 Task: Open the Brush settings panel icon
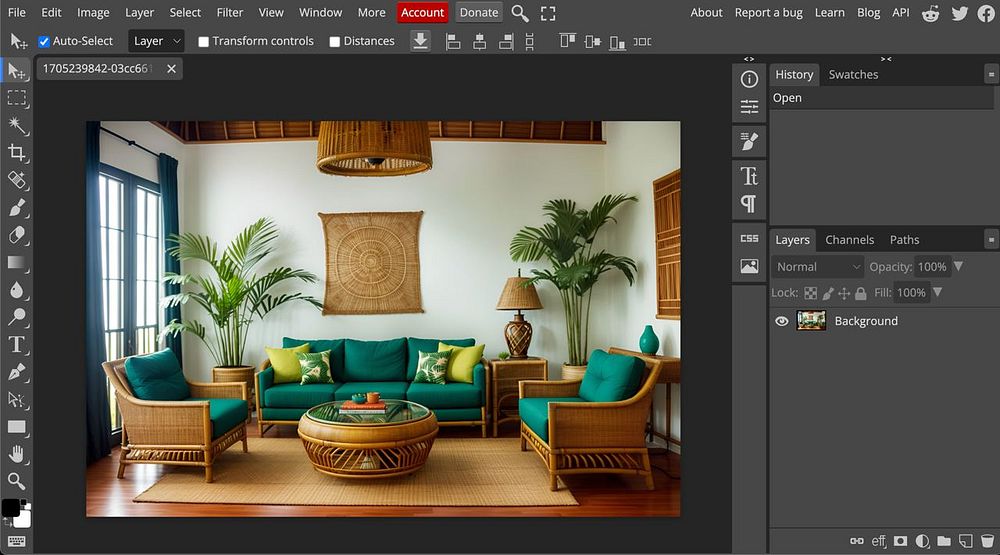pyautogui.click(x=749, y=141)
